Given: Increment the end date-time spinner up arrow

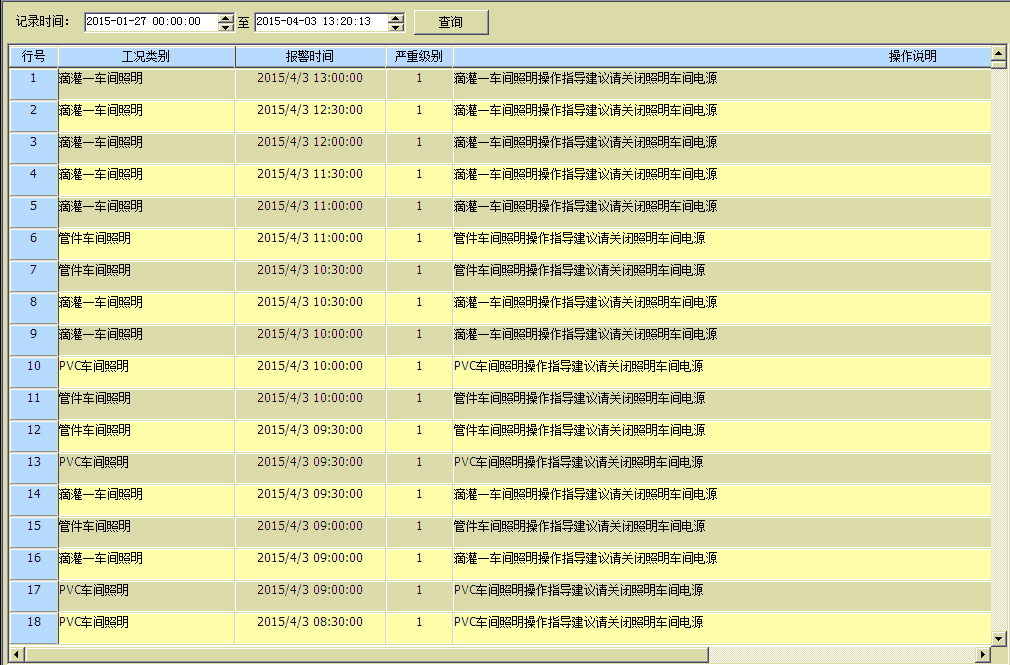Looking at the screenshot, I should tap(396, 18).
